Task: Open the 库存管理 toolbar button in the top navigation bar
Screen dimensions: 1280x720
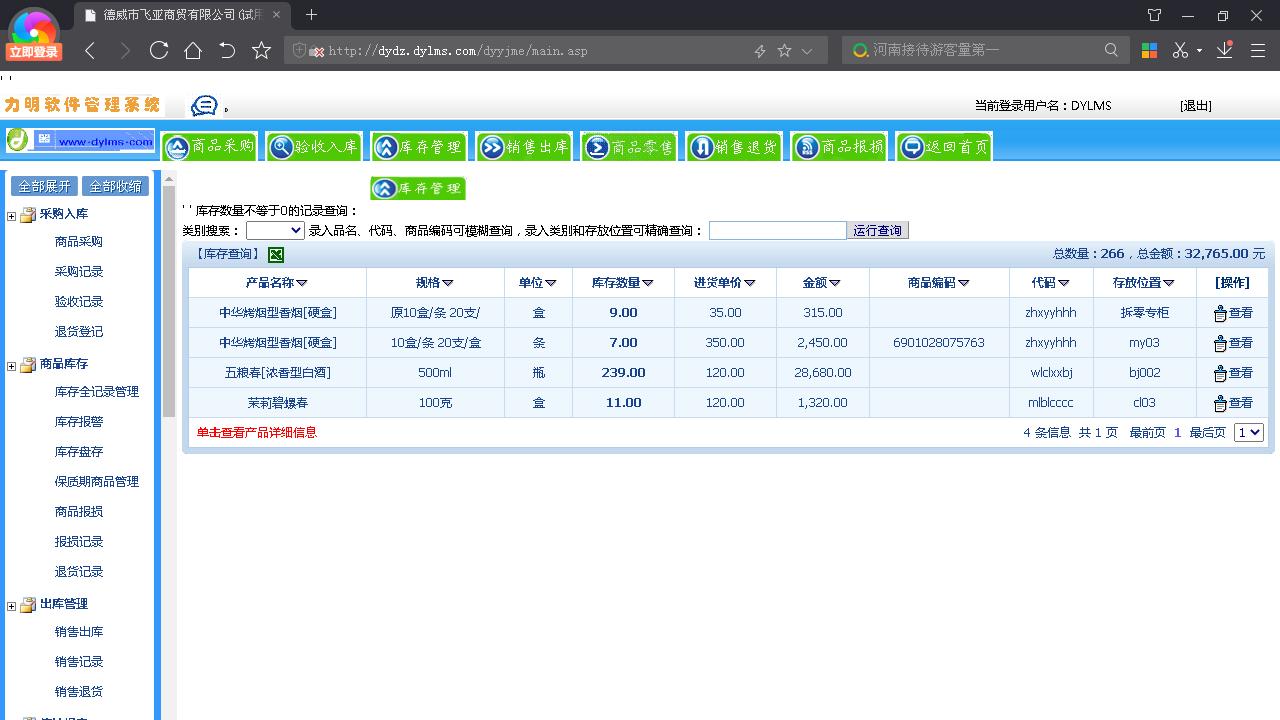Action: click(419, 147)
